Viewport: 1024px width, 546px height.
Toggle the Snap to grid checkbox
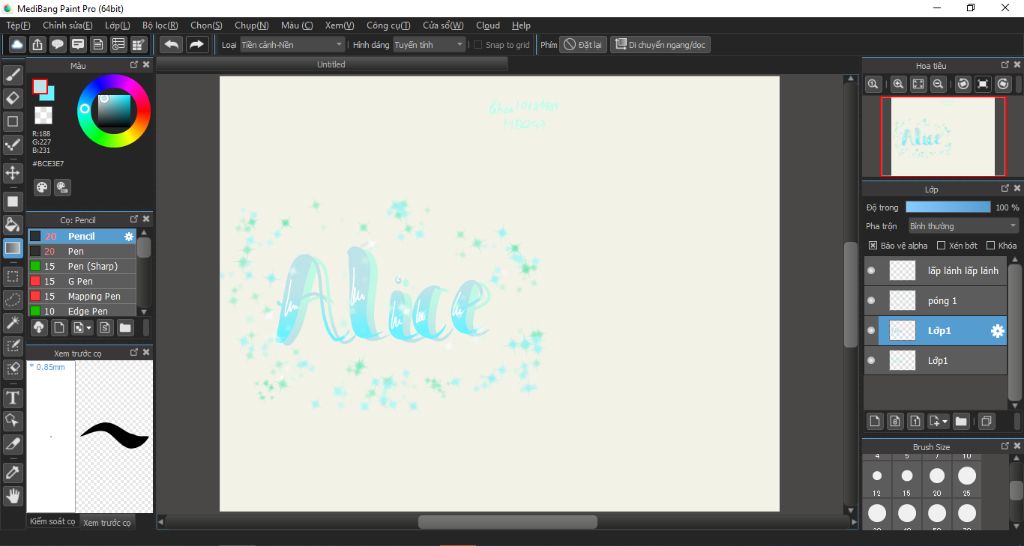[478, 45]
